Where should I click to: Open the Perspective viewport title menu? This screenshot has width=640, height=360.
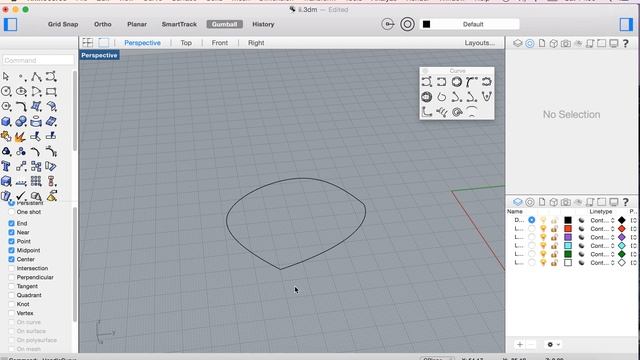[99, 55]
